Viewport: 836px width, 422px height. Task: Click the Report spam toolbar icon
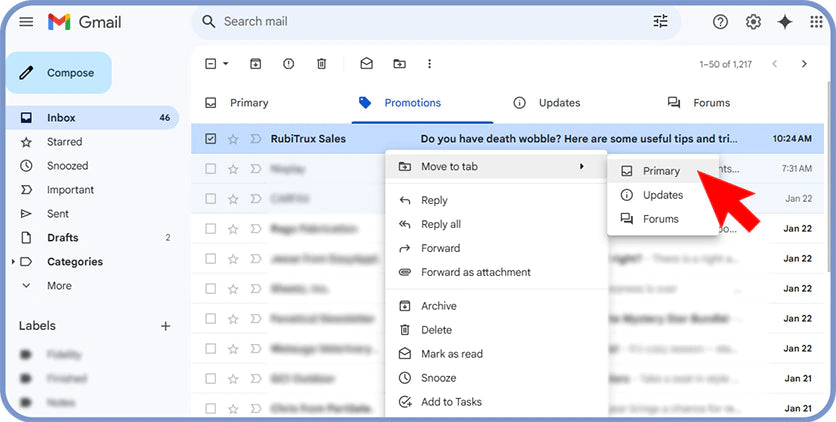click(288, 64)
